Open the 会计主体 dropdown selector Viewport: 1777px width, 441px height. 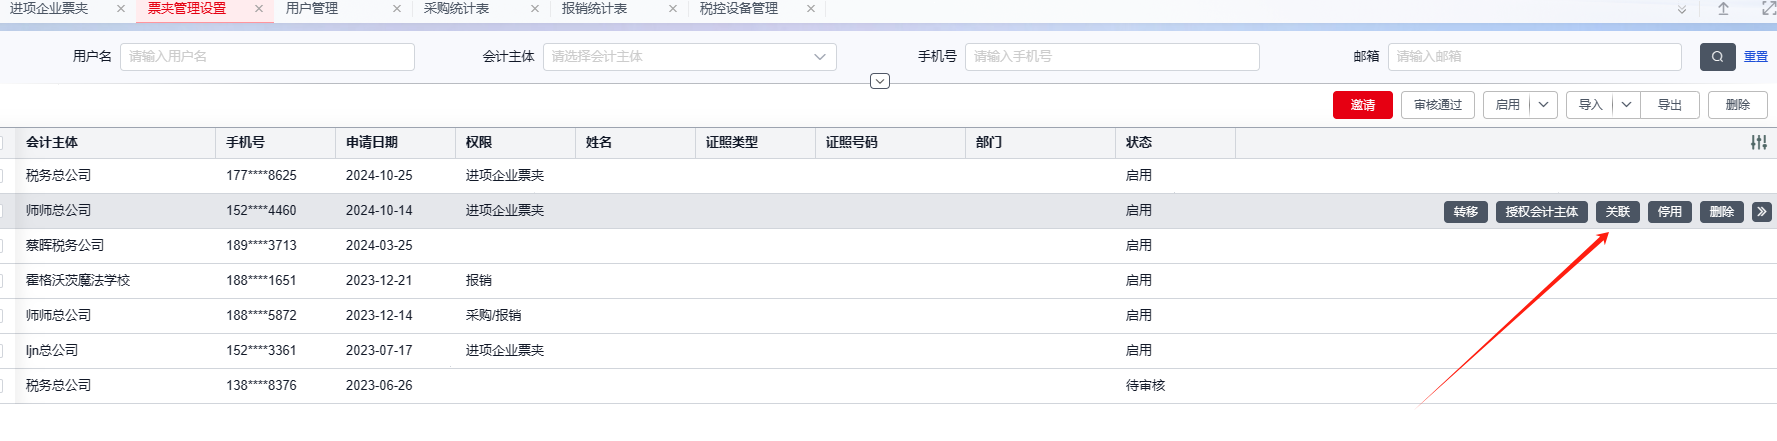tap(689, 57)
